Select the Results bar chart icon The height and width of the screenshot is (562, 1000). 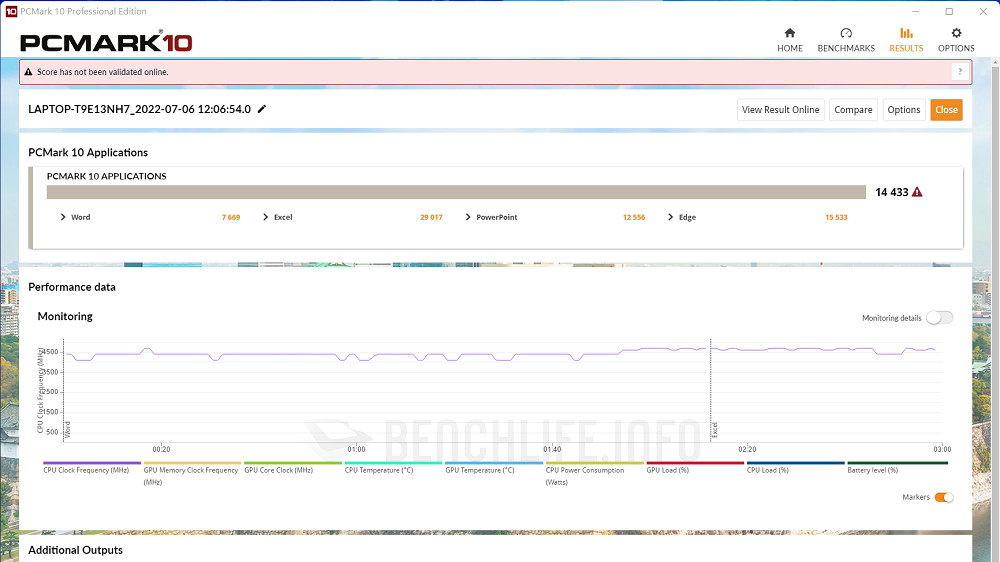point(906,33)
